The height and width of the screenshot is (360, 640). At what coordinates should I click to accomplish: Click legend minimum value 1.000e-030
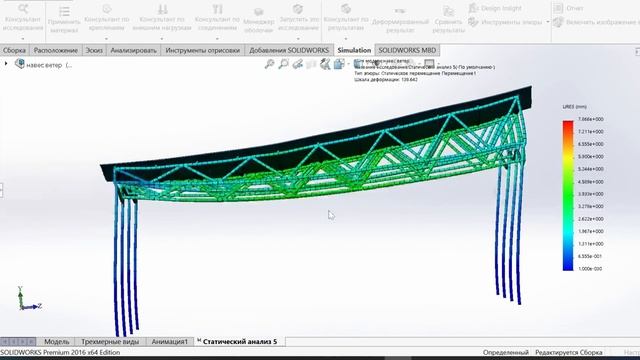pos(590,269)
